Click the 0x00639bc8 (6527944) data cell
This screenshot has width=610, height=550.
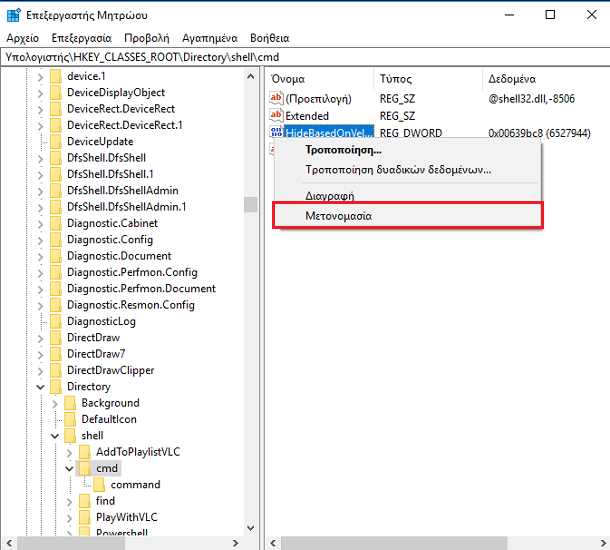pyautogui.click(x=539, y=133)
